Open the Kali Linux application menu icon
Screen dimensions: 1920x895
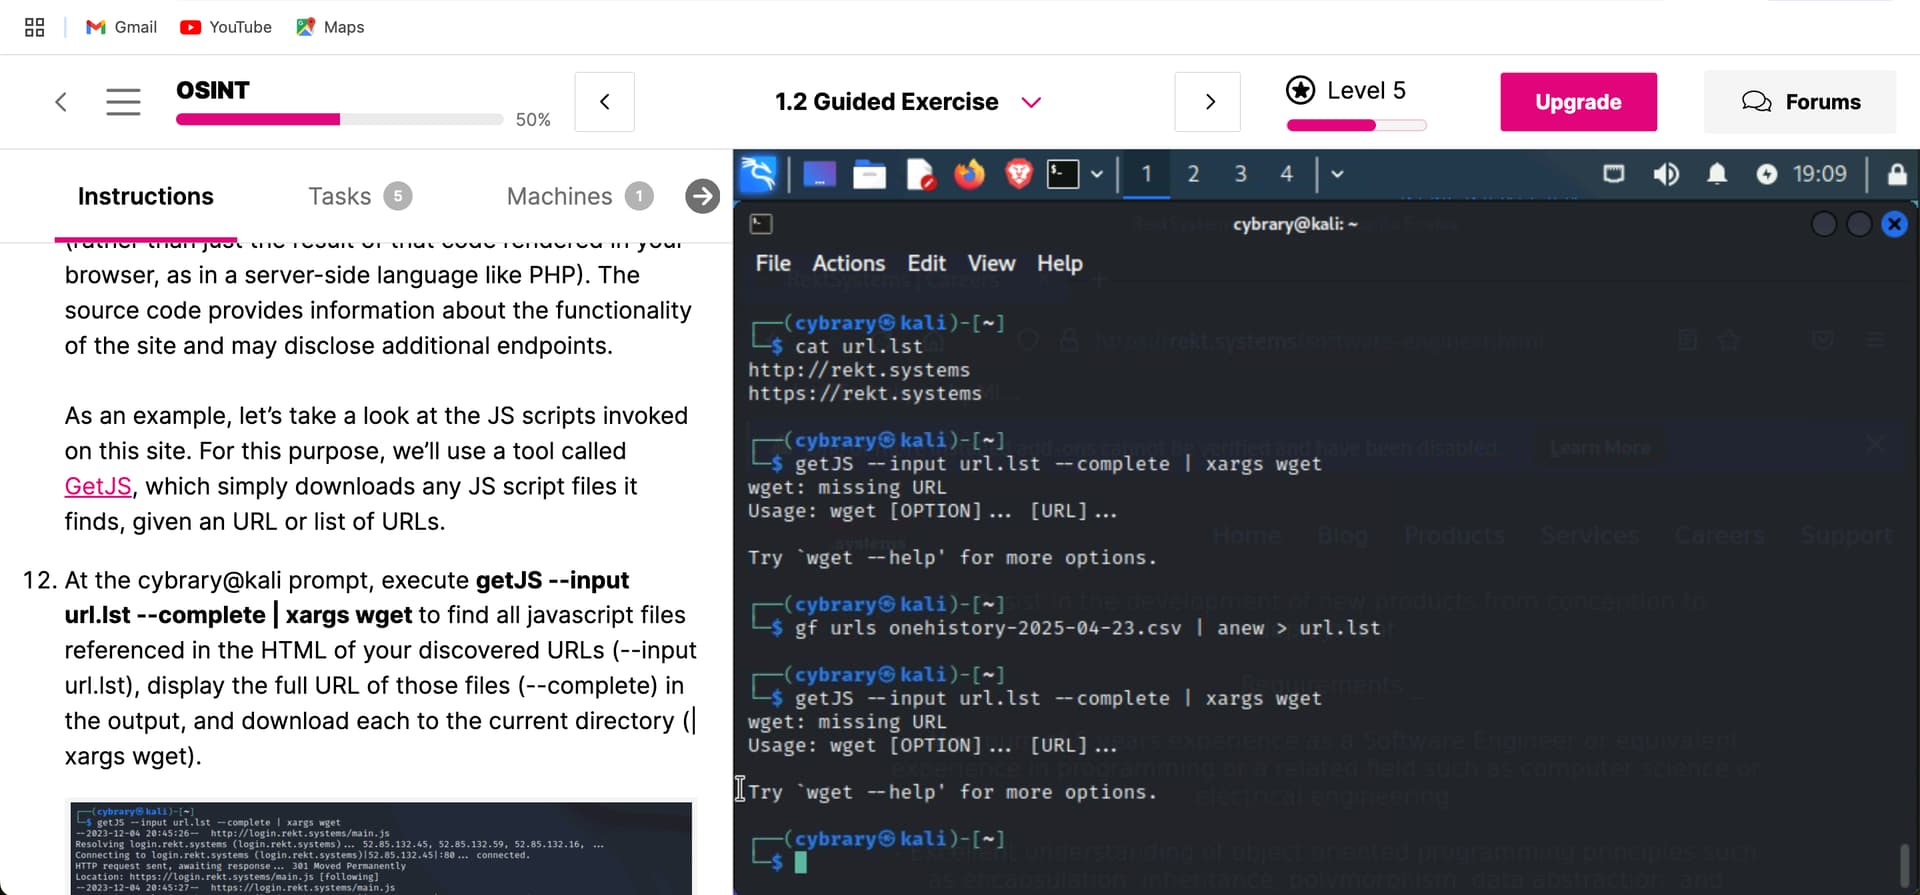click(x=758, y=174)
